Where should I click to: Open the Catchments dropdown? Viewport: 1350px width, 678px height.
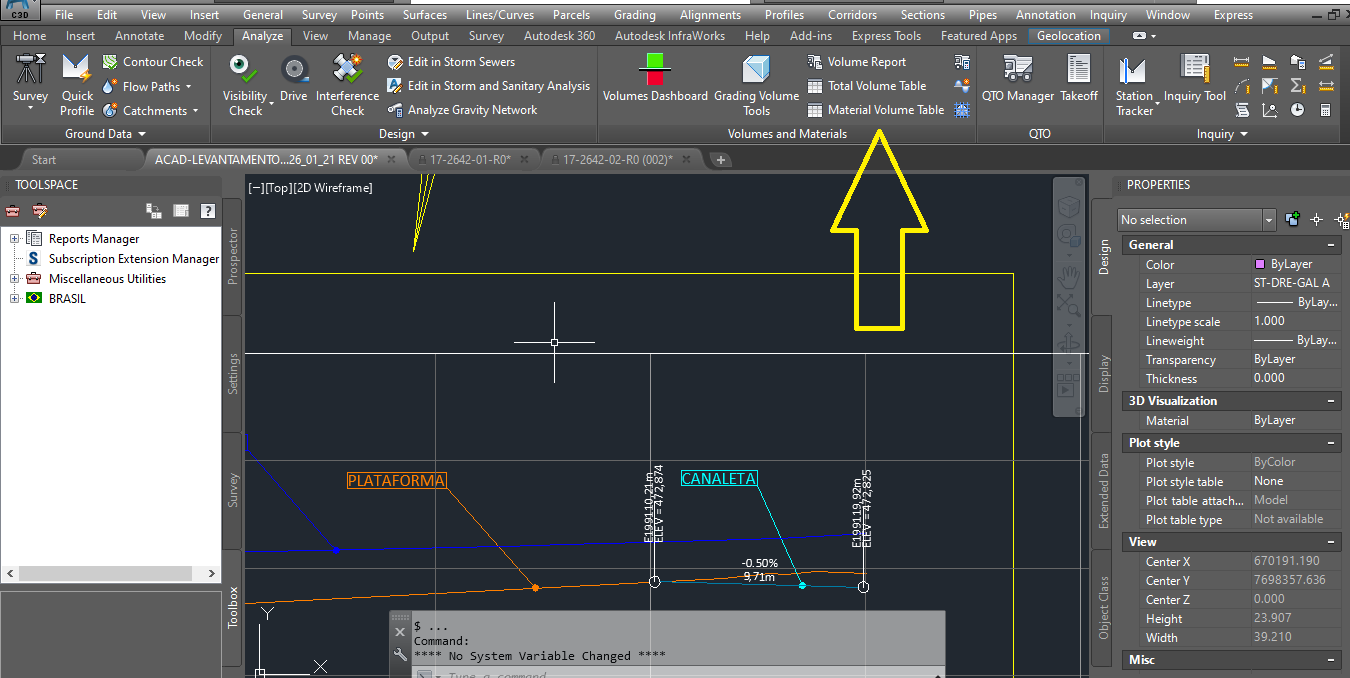(195, 111)
